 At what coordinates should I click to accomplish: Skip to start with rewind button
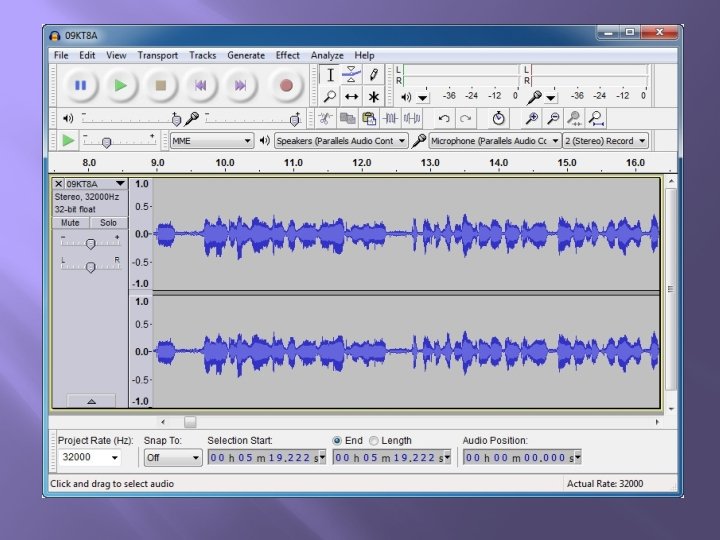(x=200, y=86)
